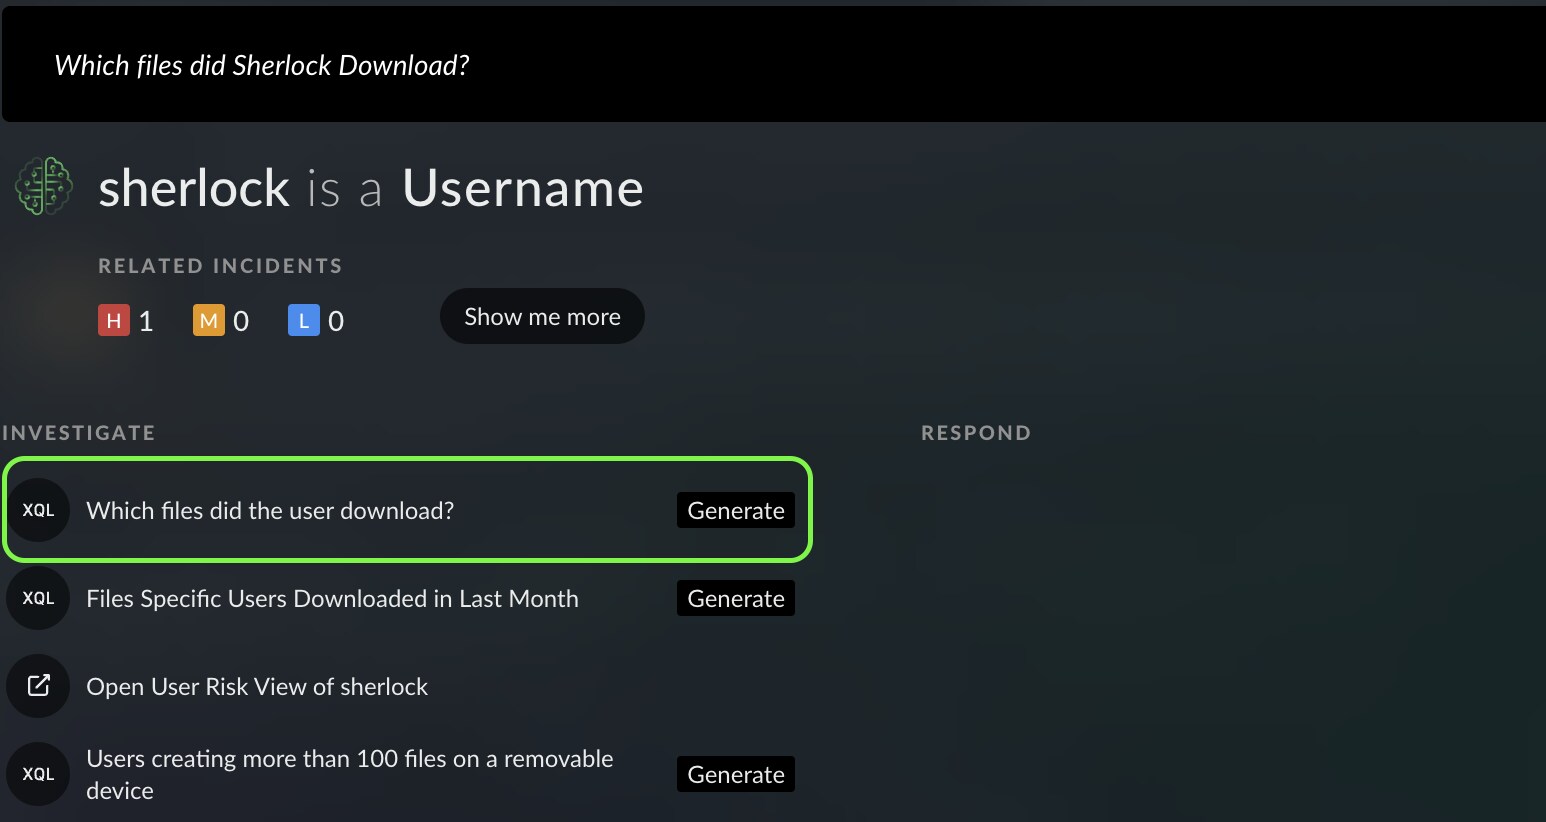The image size is (1546, 822).
Task: Select 'Which files did the user download?' text
Action: [270, 510]
